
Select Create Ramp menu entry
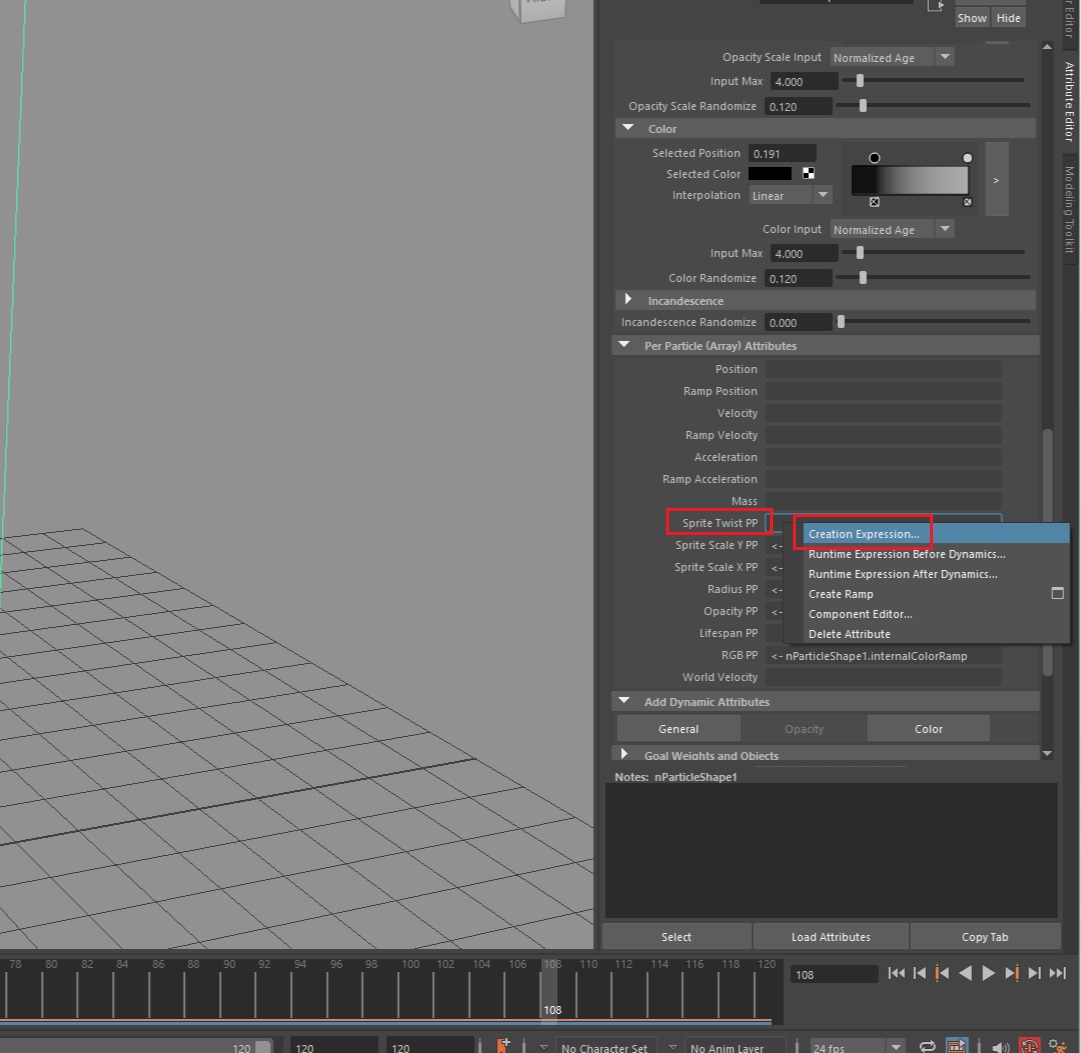[840, 594]
